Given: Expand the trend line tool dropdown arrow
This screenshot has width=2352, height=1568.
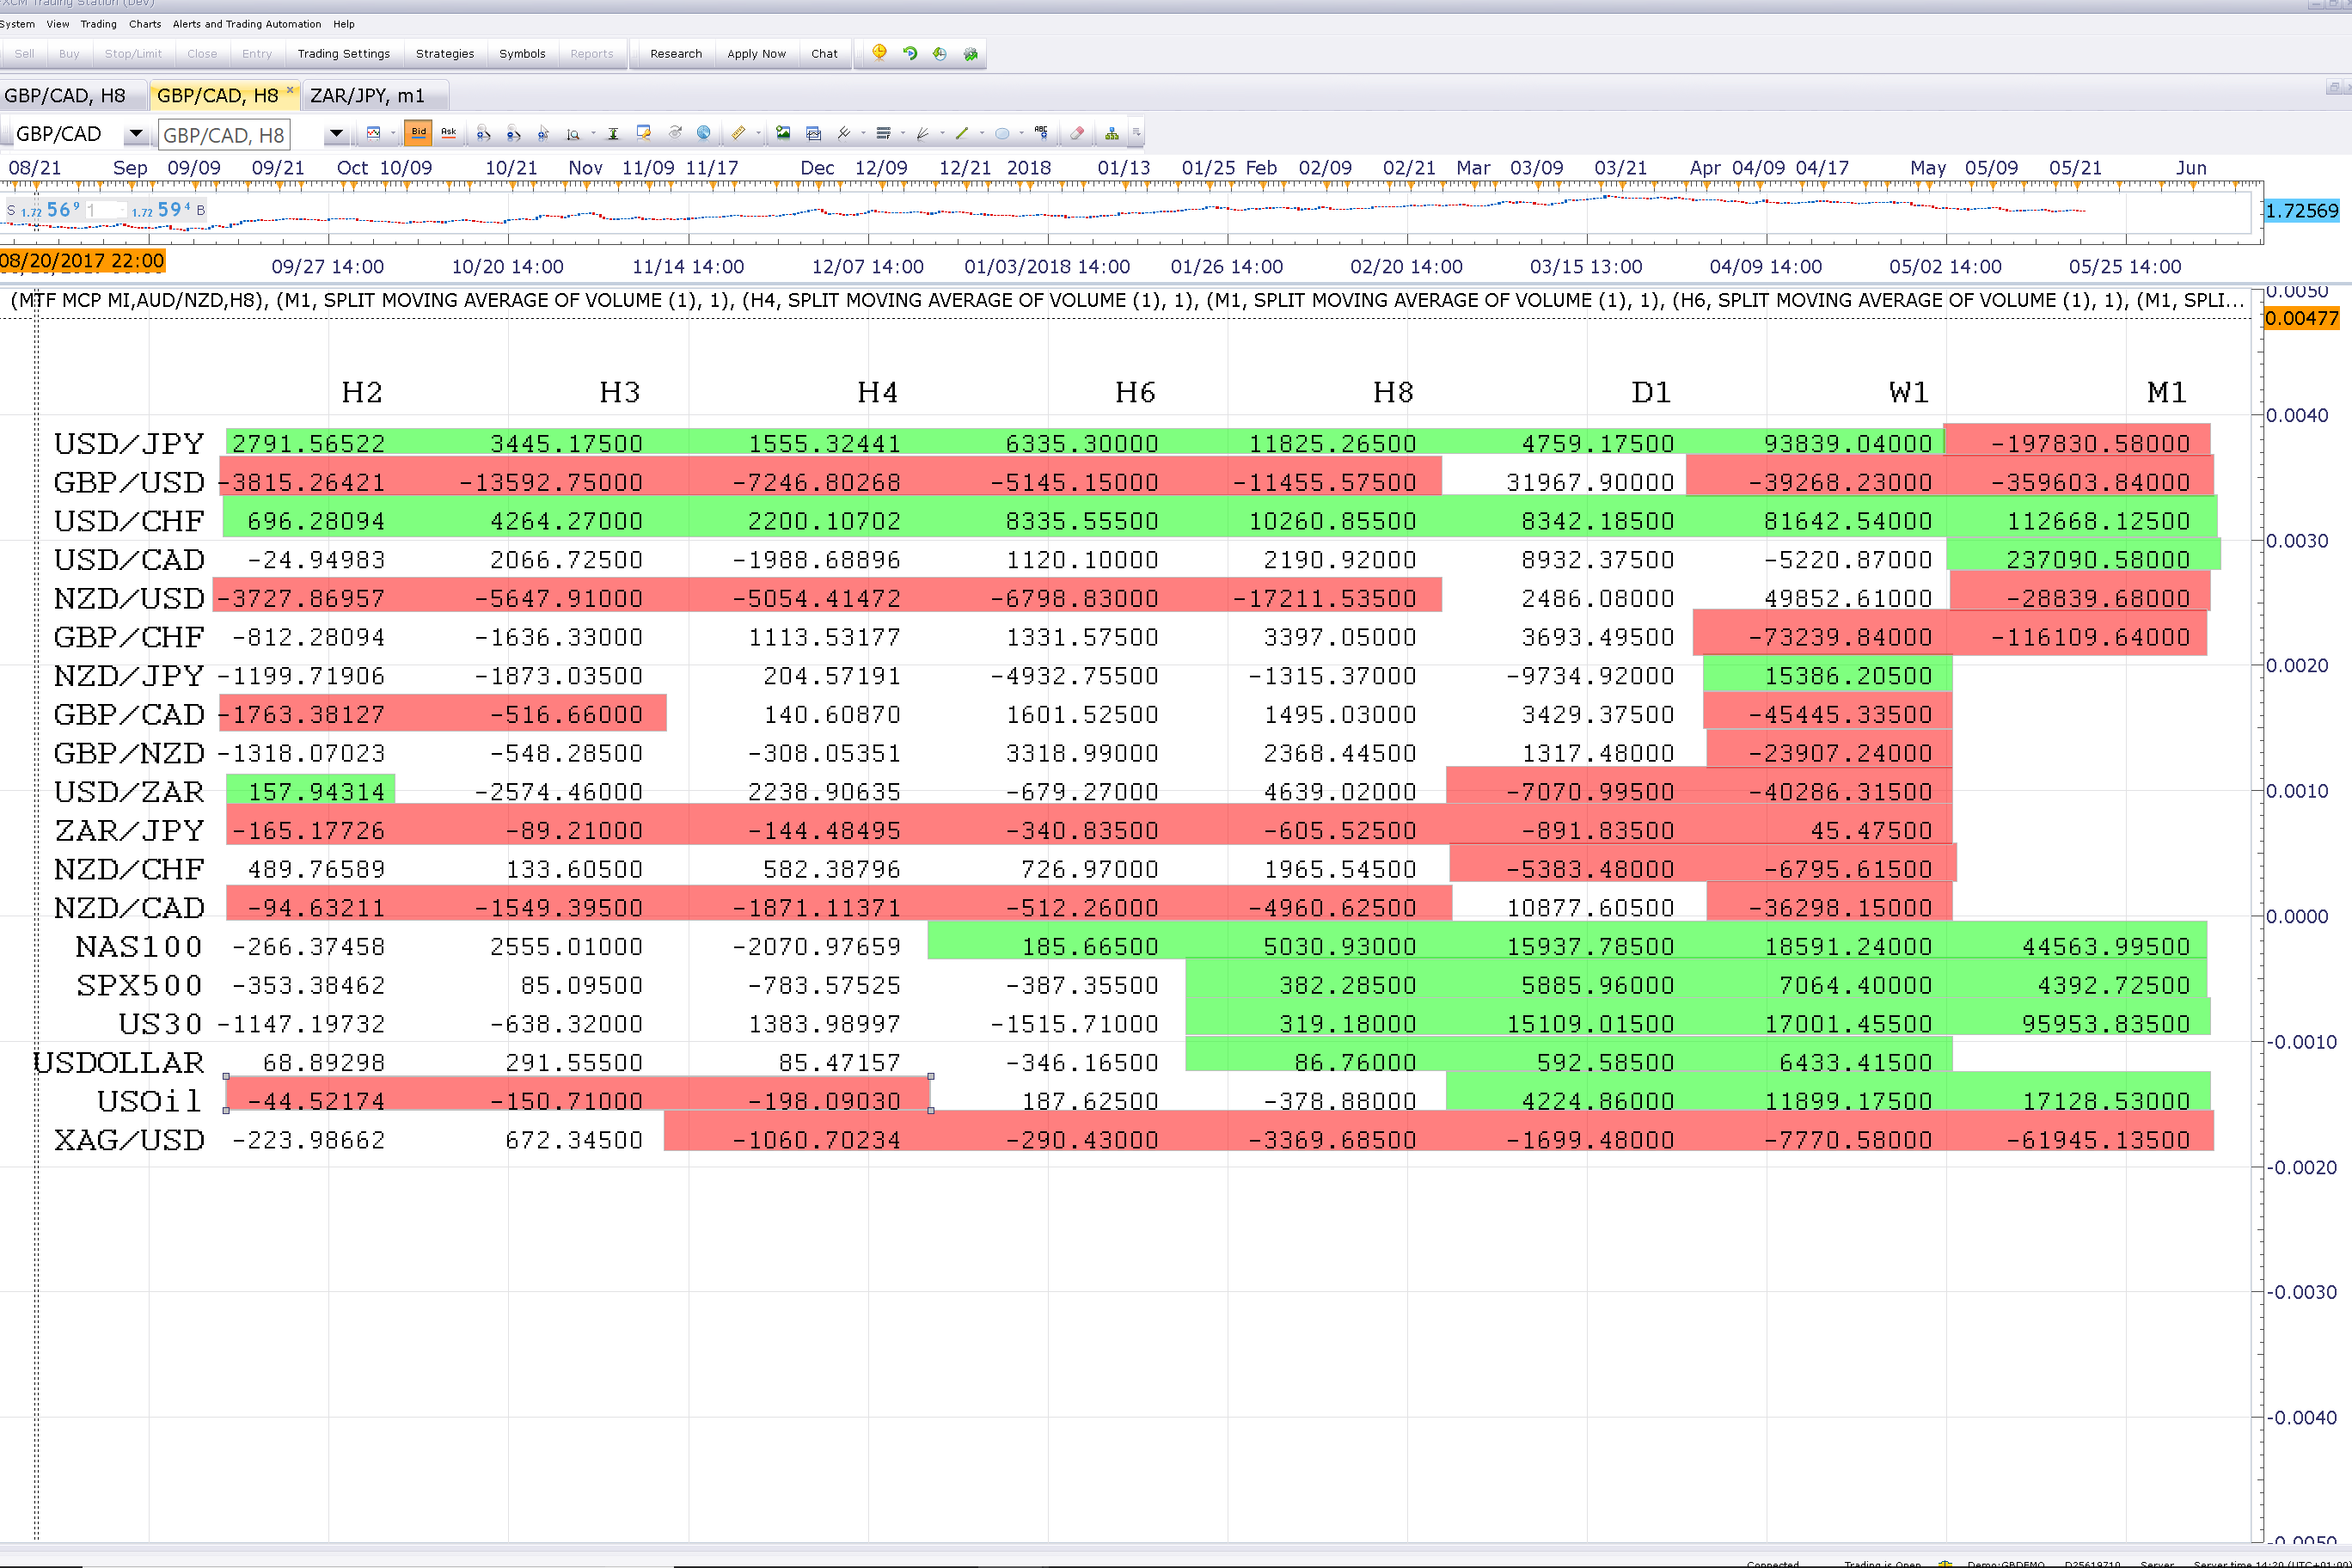Looking at the screenshot, I should 982,133.
